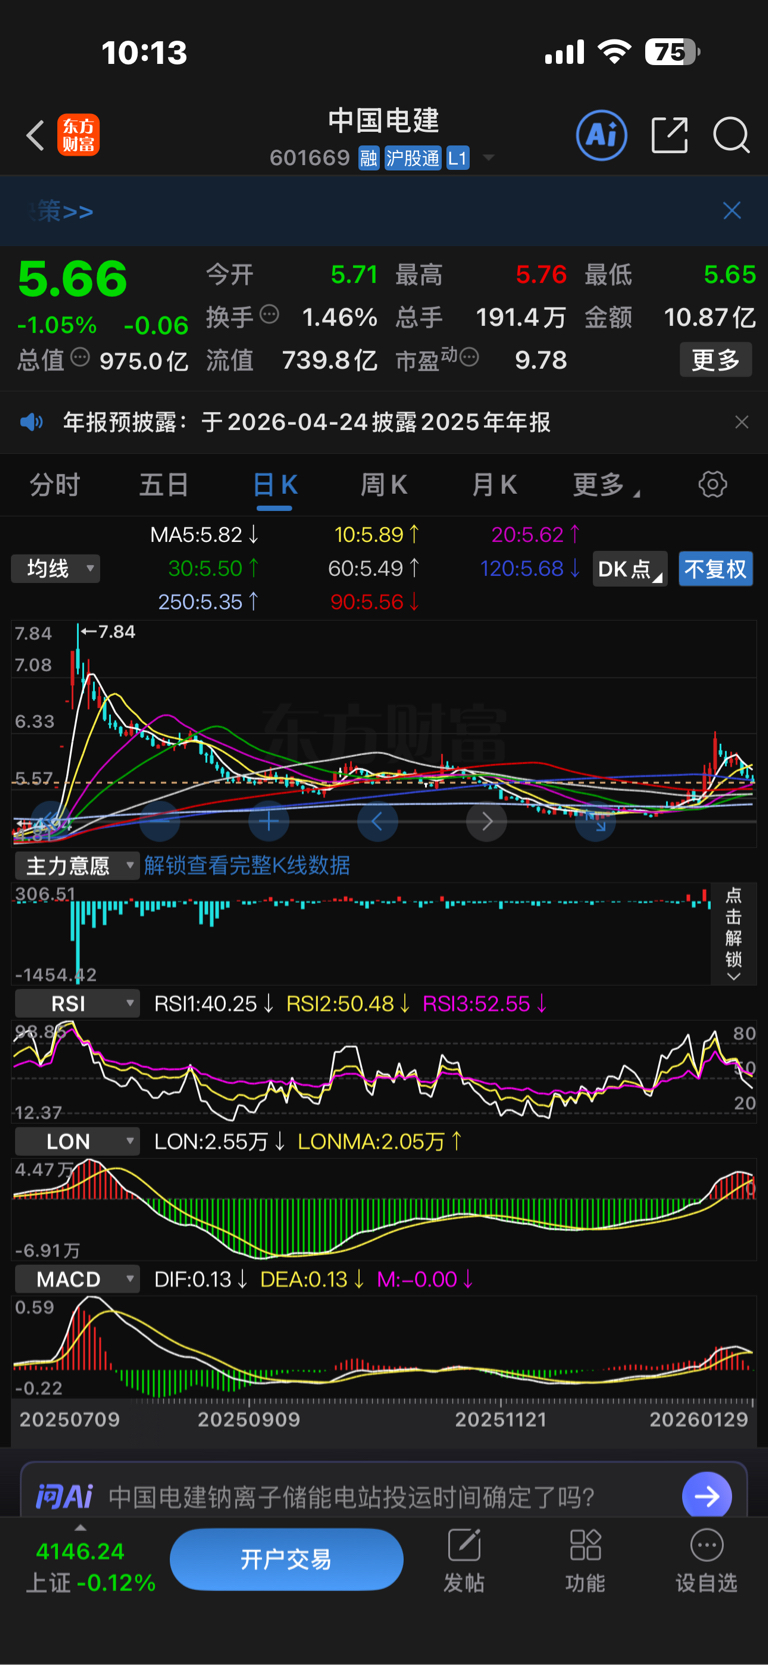Tap the yellow 10:5.89 average value
The width and height of the screenshot is (768, 1665).
pos(377,535)
